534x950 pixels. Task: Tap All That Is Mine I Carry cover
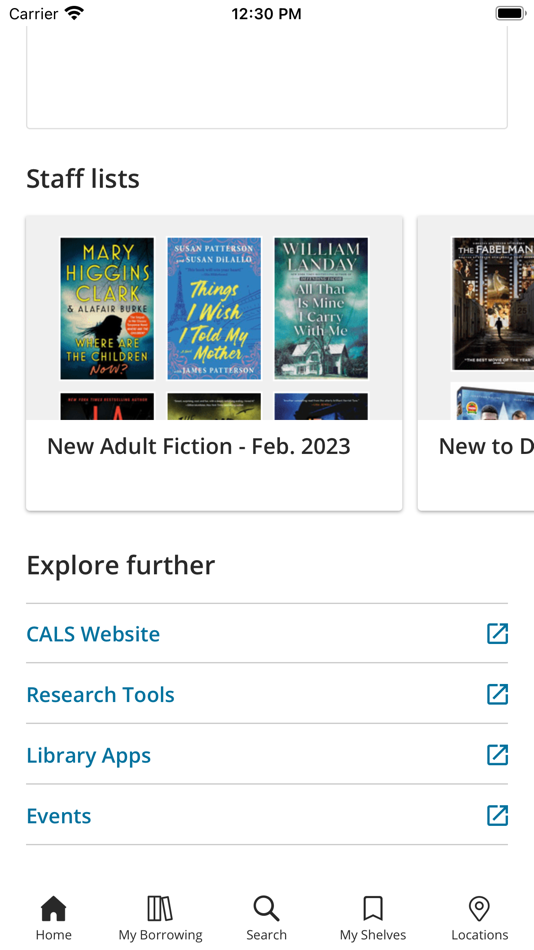321,308
